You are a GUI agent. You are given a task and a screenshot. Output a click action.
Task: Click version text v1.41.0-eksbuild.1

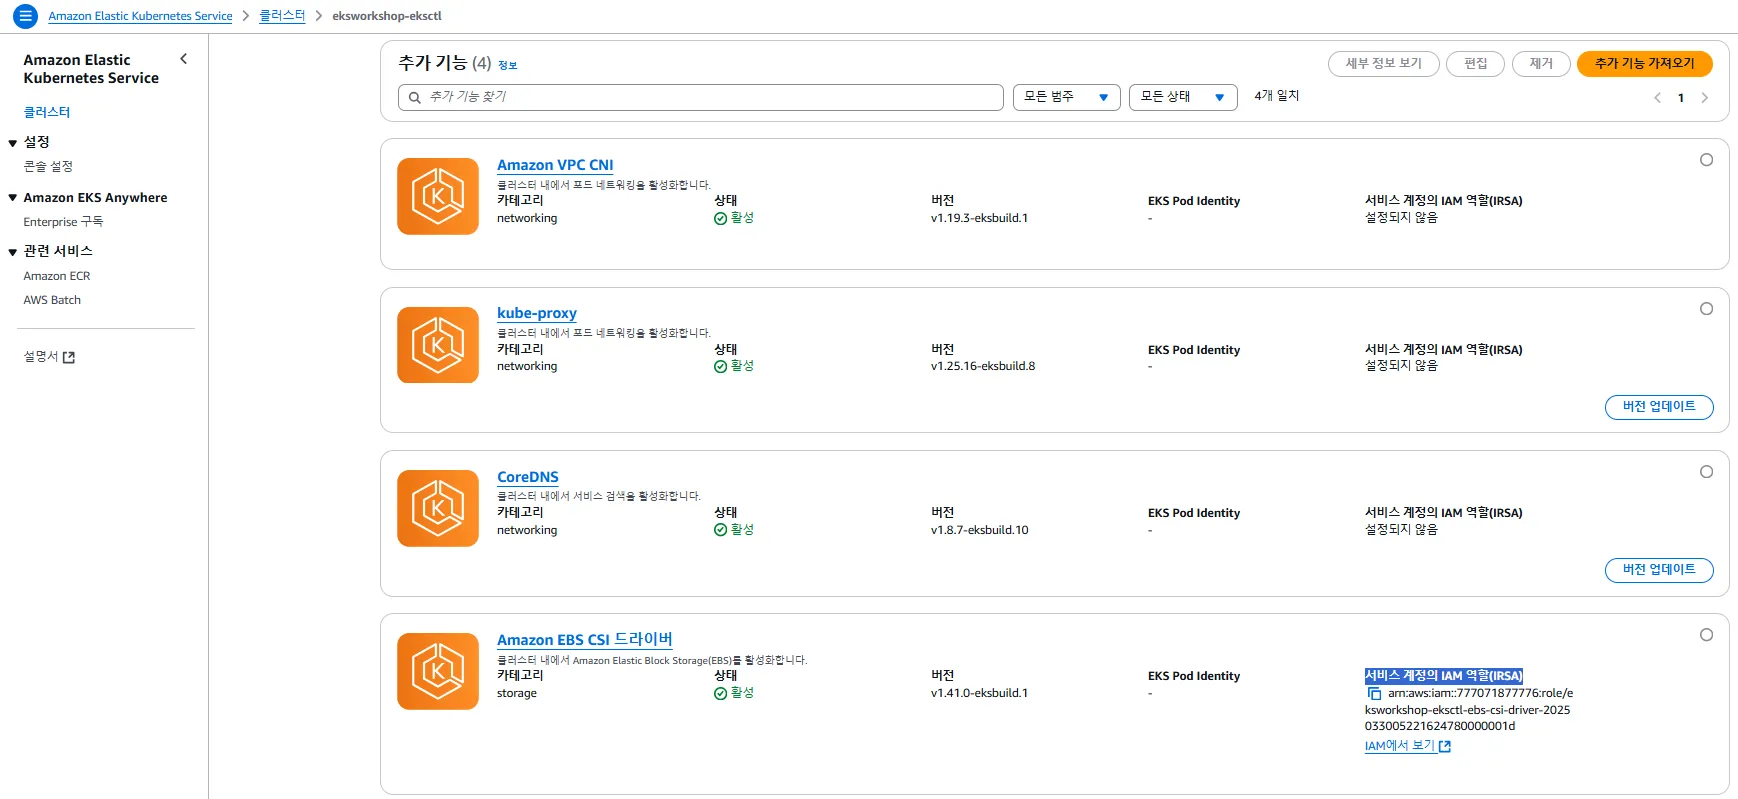coord(979,693)
